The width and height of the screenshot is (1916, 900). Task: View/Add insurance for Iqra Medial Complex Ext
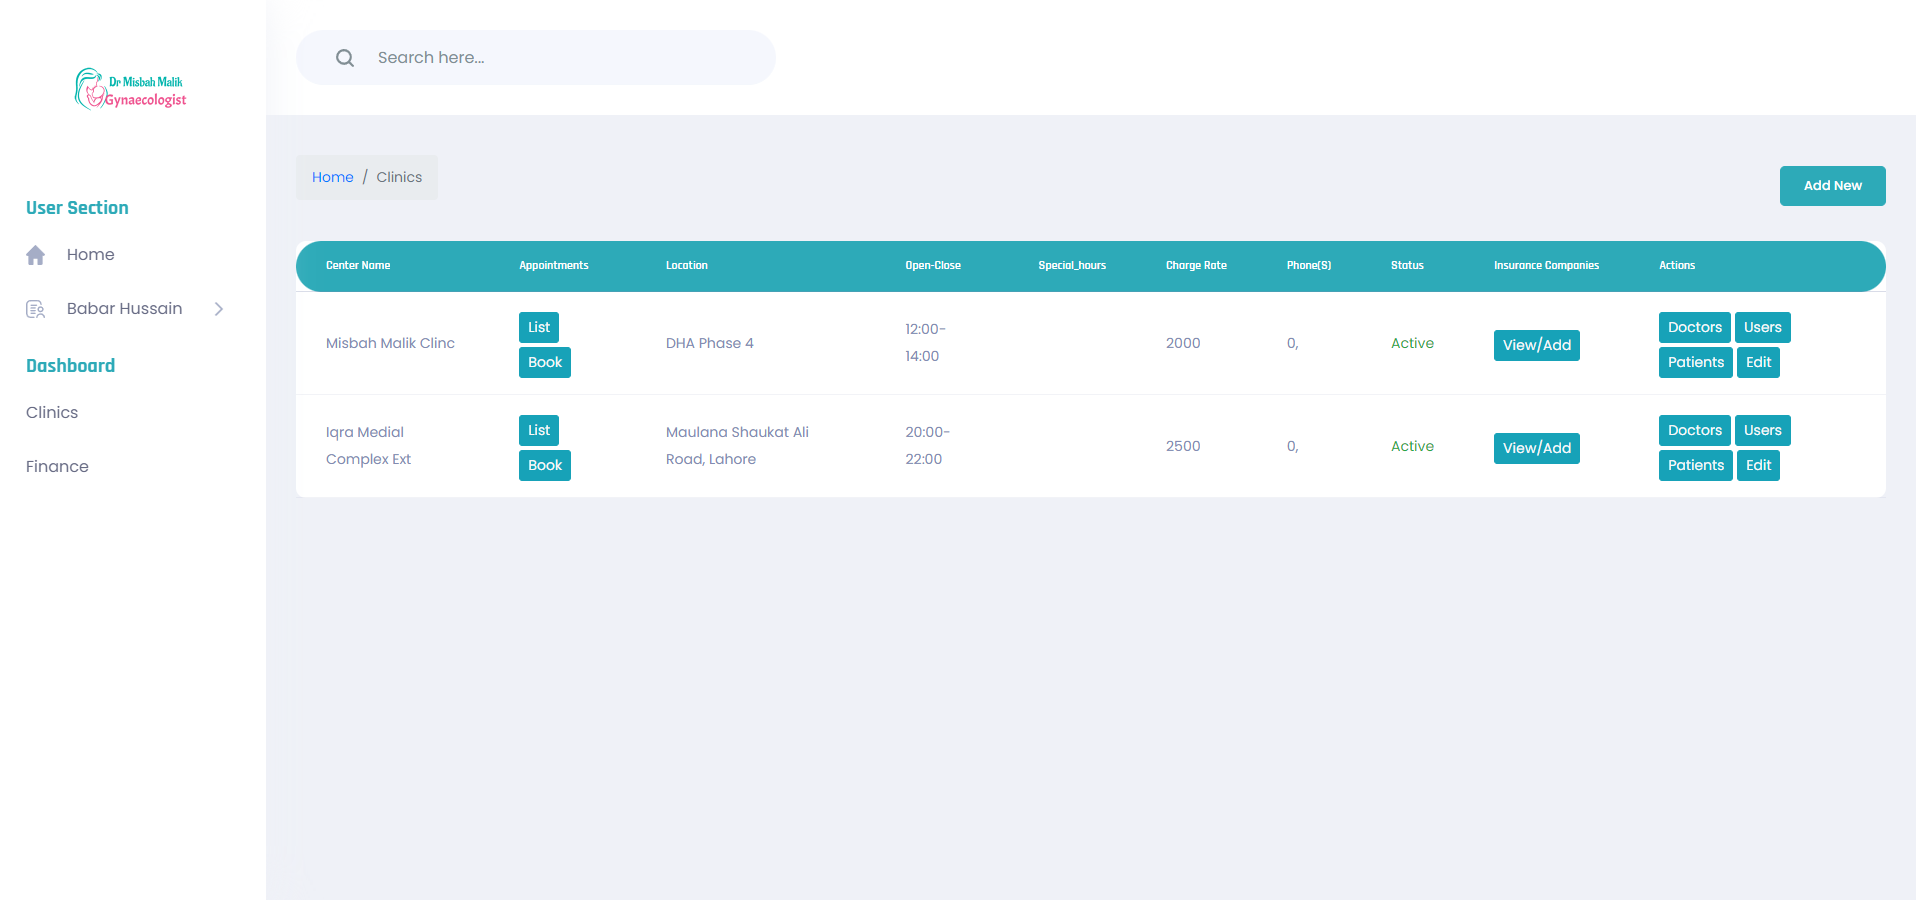pyautogui.click(x=1536, y=448)
